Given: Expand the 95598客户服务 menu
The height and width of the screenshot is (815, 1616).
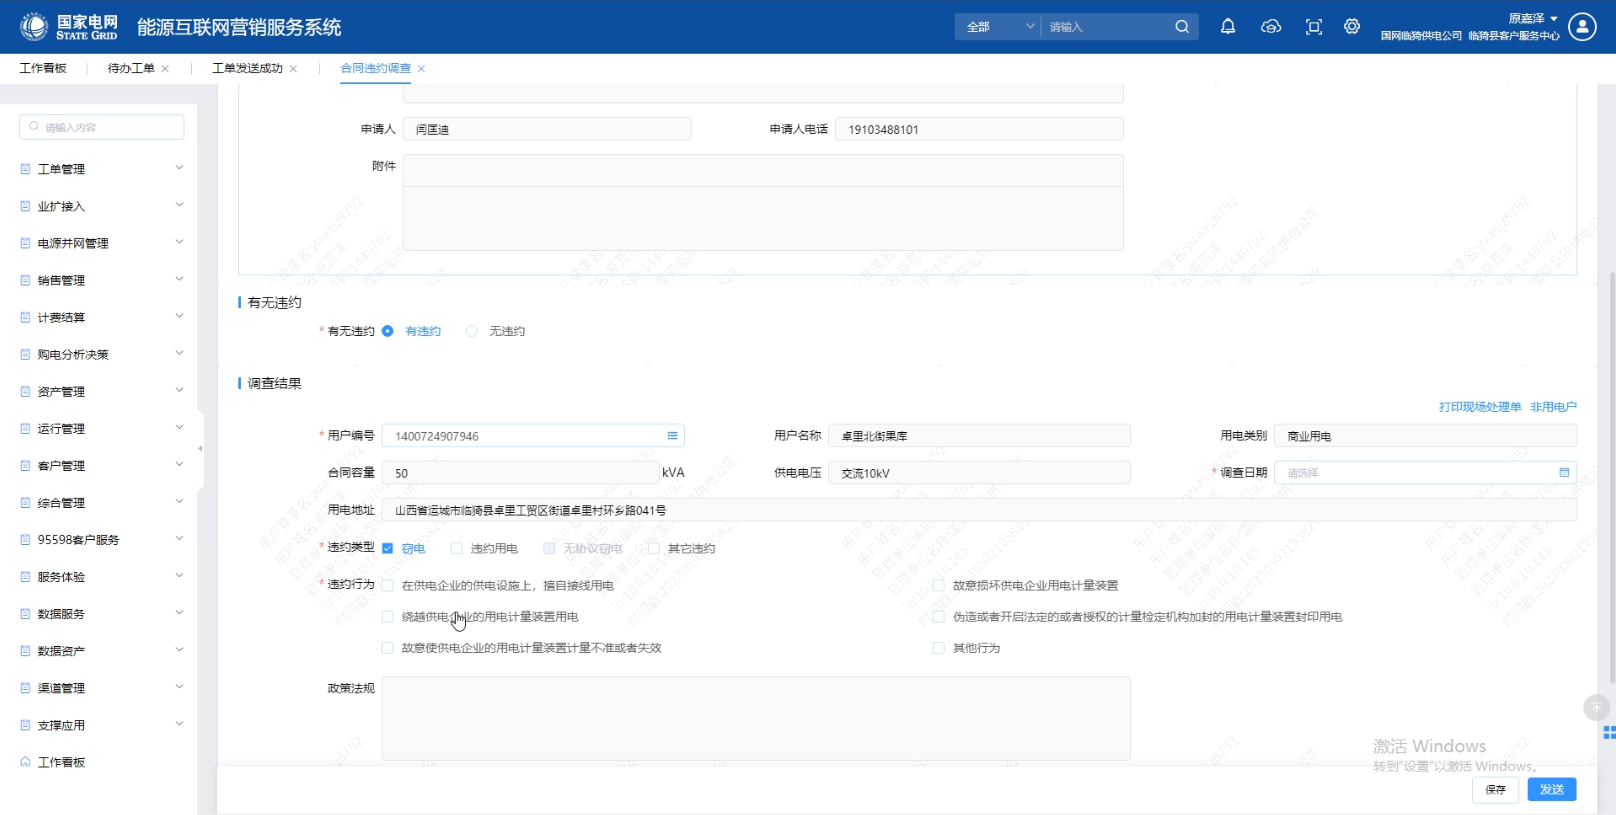Looking at the screenshot, I should (101, 540).
